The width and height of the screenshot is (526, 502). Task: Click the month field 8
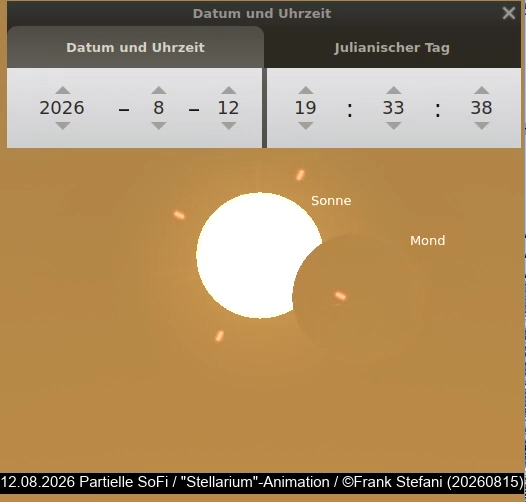click(x=159, y=108)
